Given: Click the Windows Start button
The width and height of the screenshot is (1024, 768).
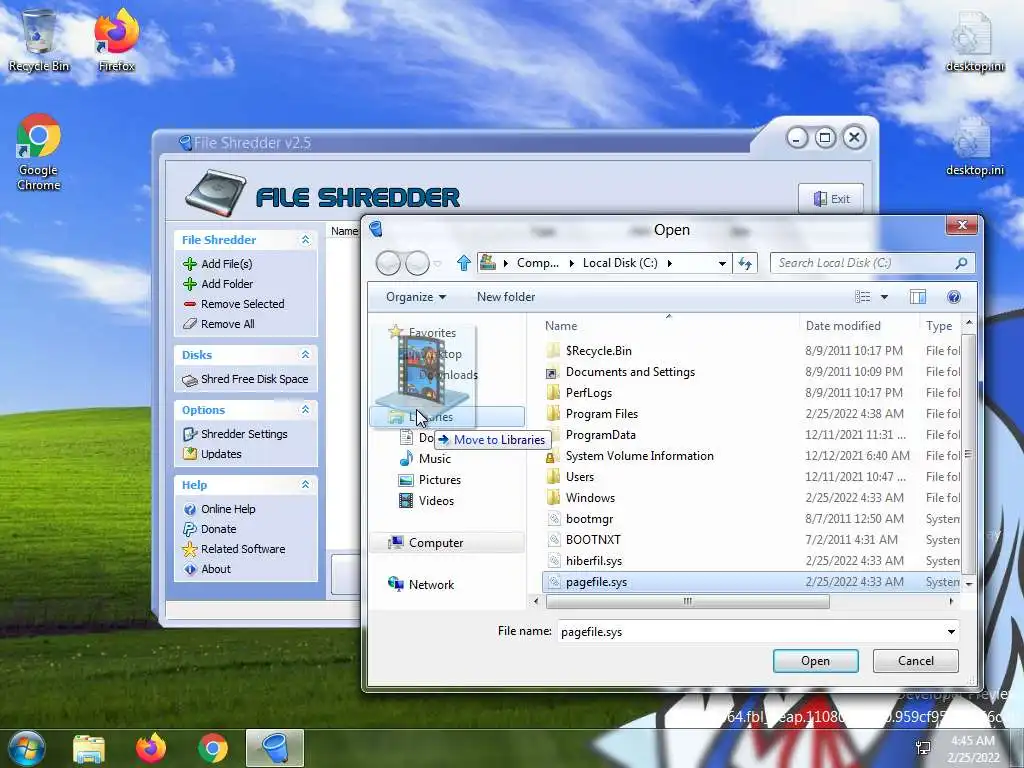Looking at the screenshot, I should (x=26, y=748).
